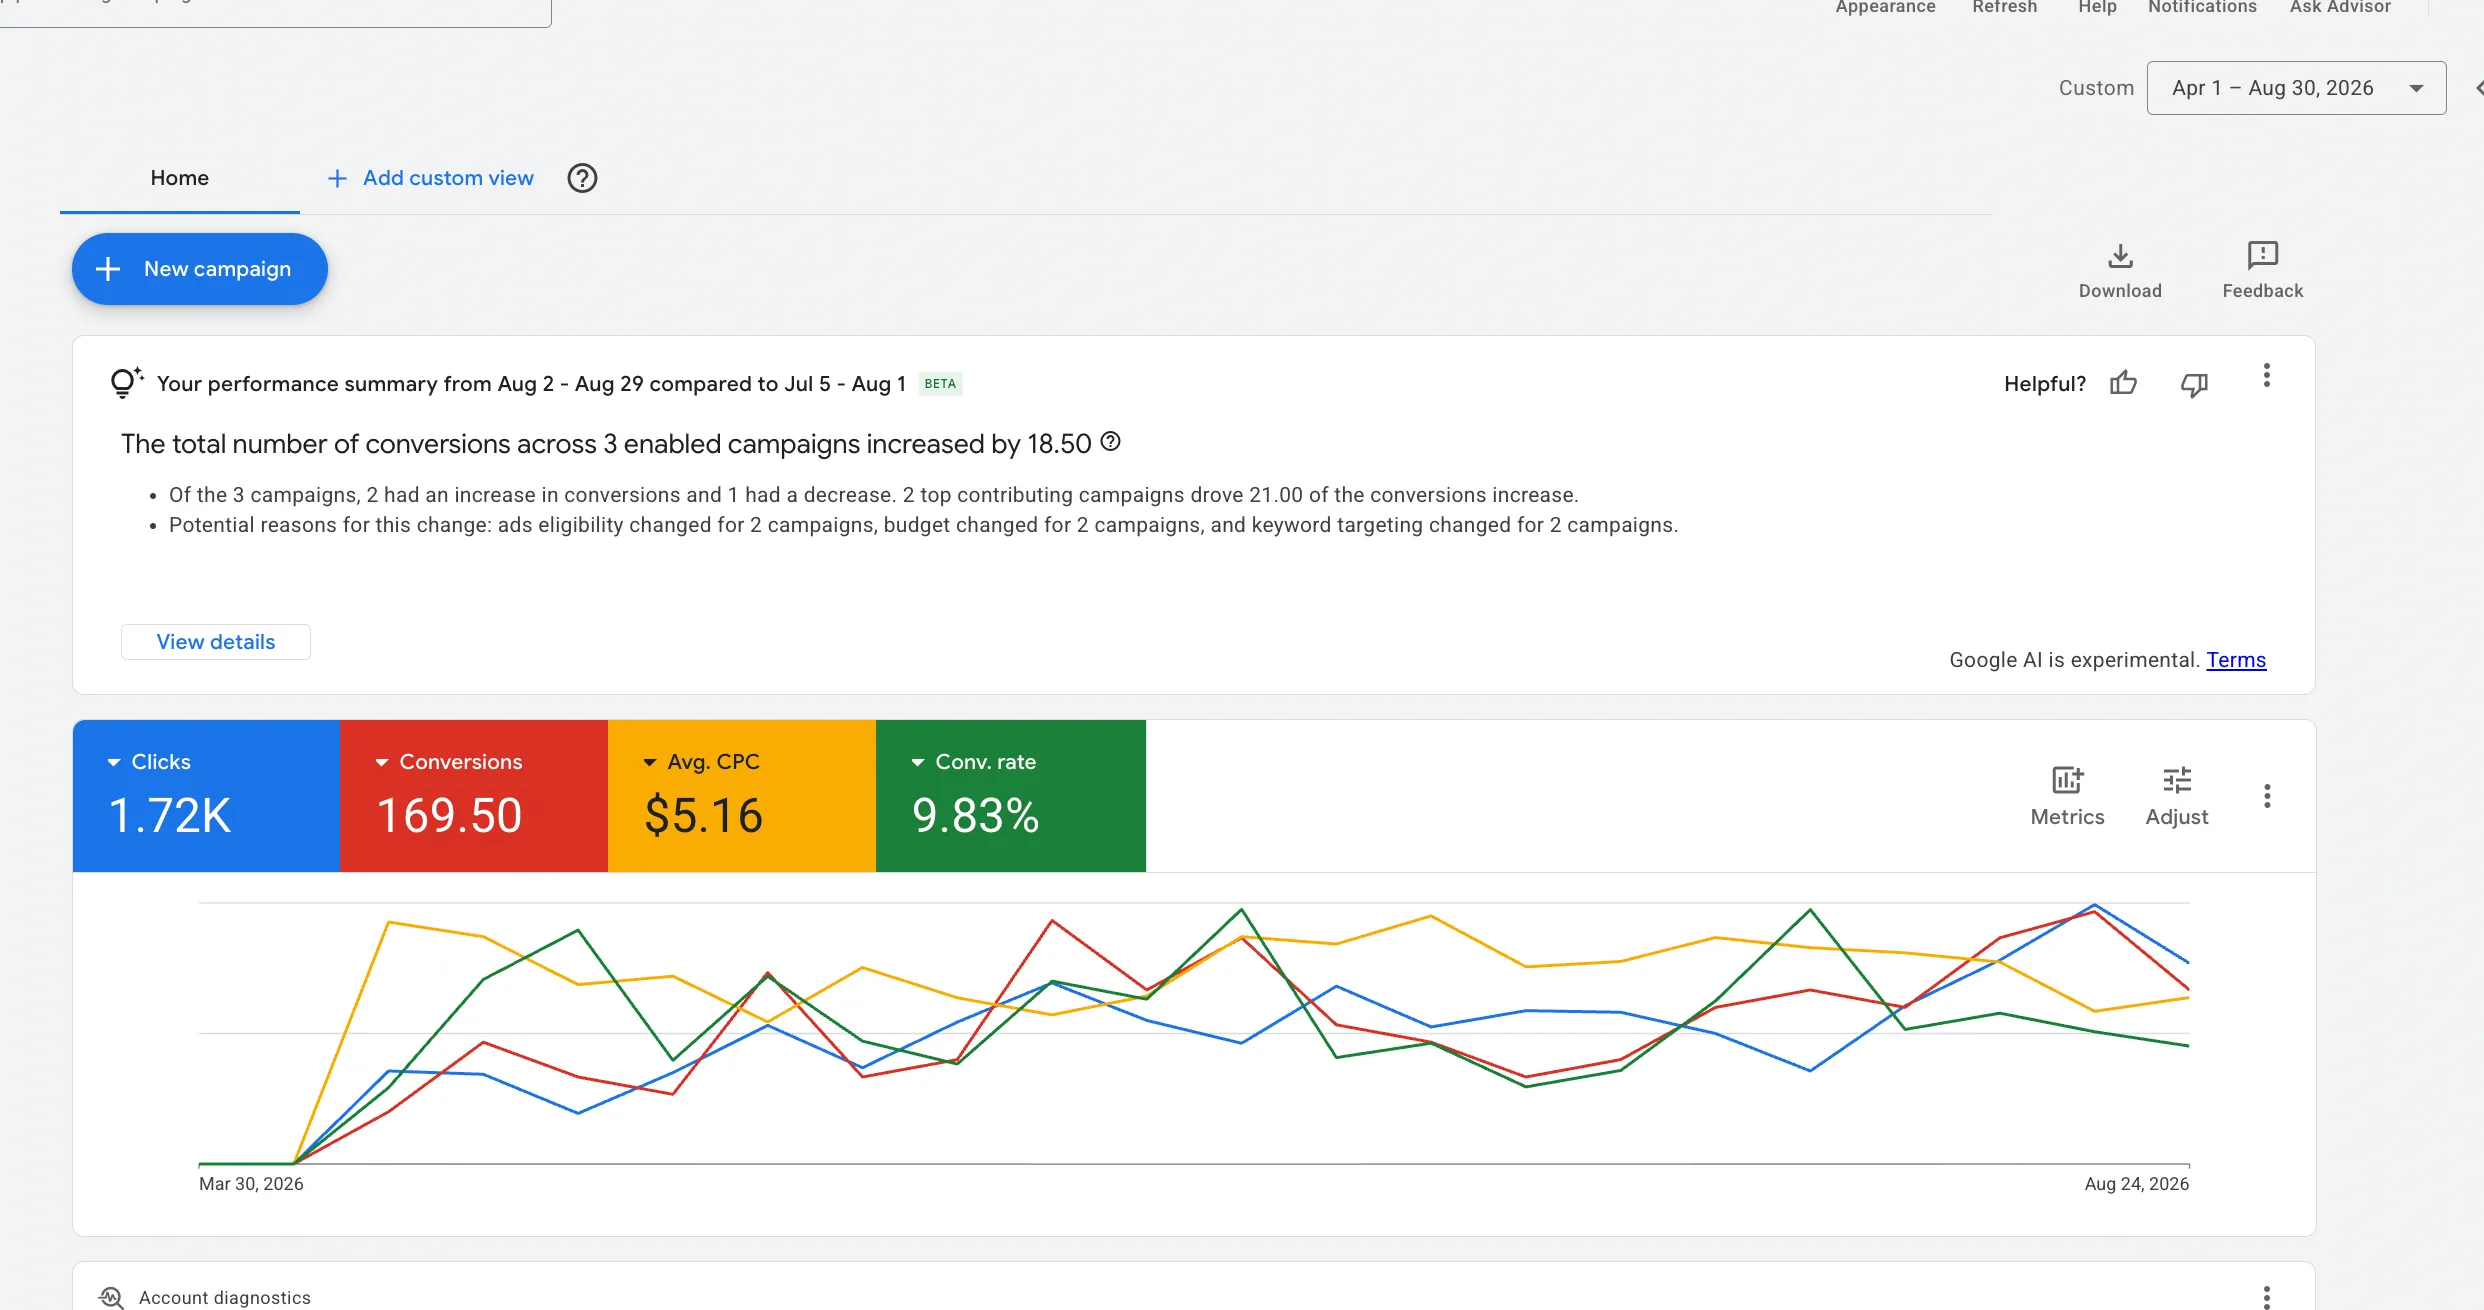
Task: Click the blue Clicks 1.72K tile
Action: (206, 796)
